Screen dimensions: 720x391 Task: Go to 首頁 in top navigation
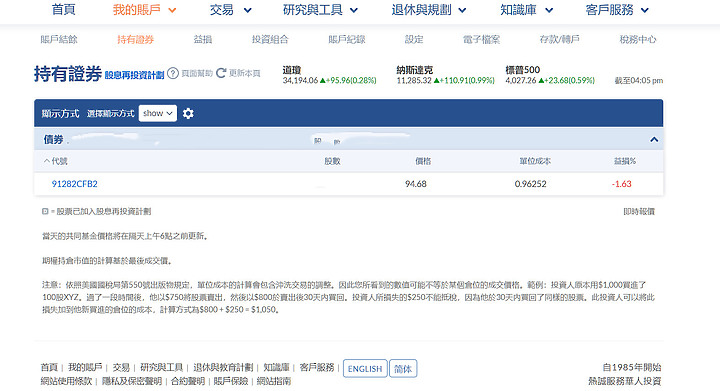pyautogui.click(x=63, y=10)
